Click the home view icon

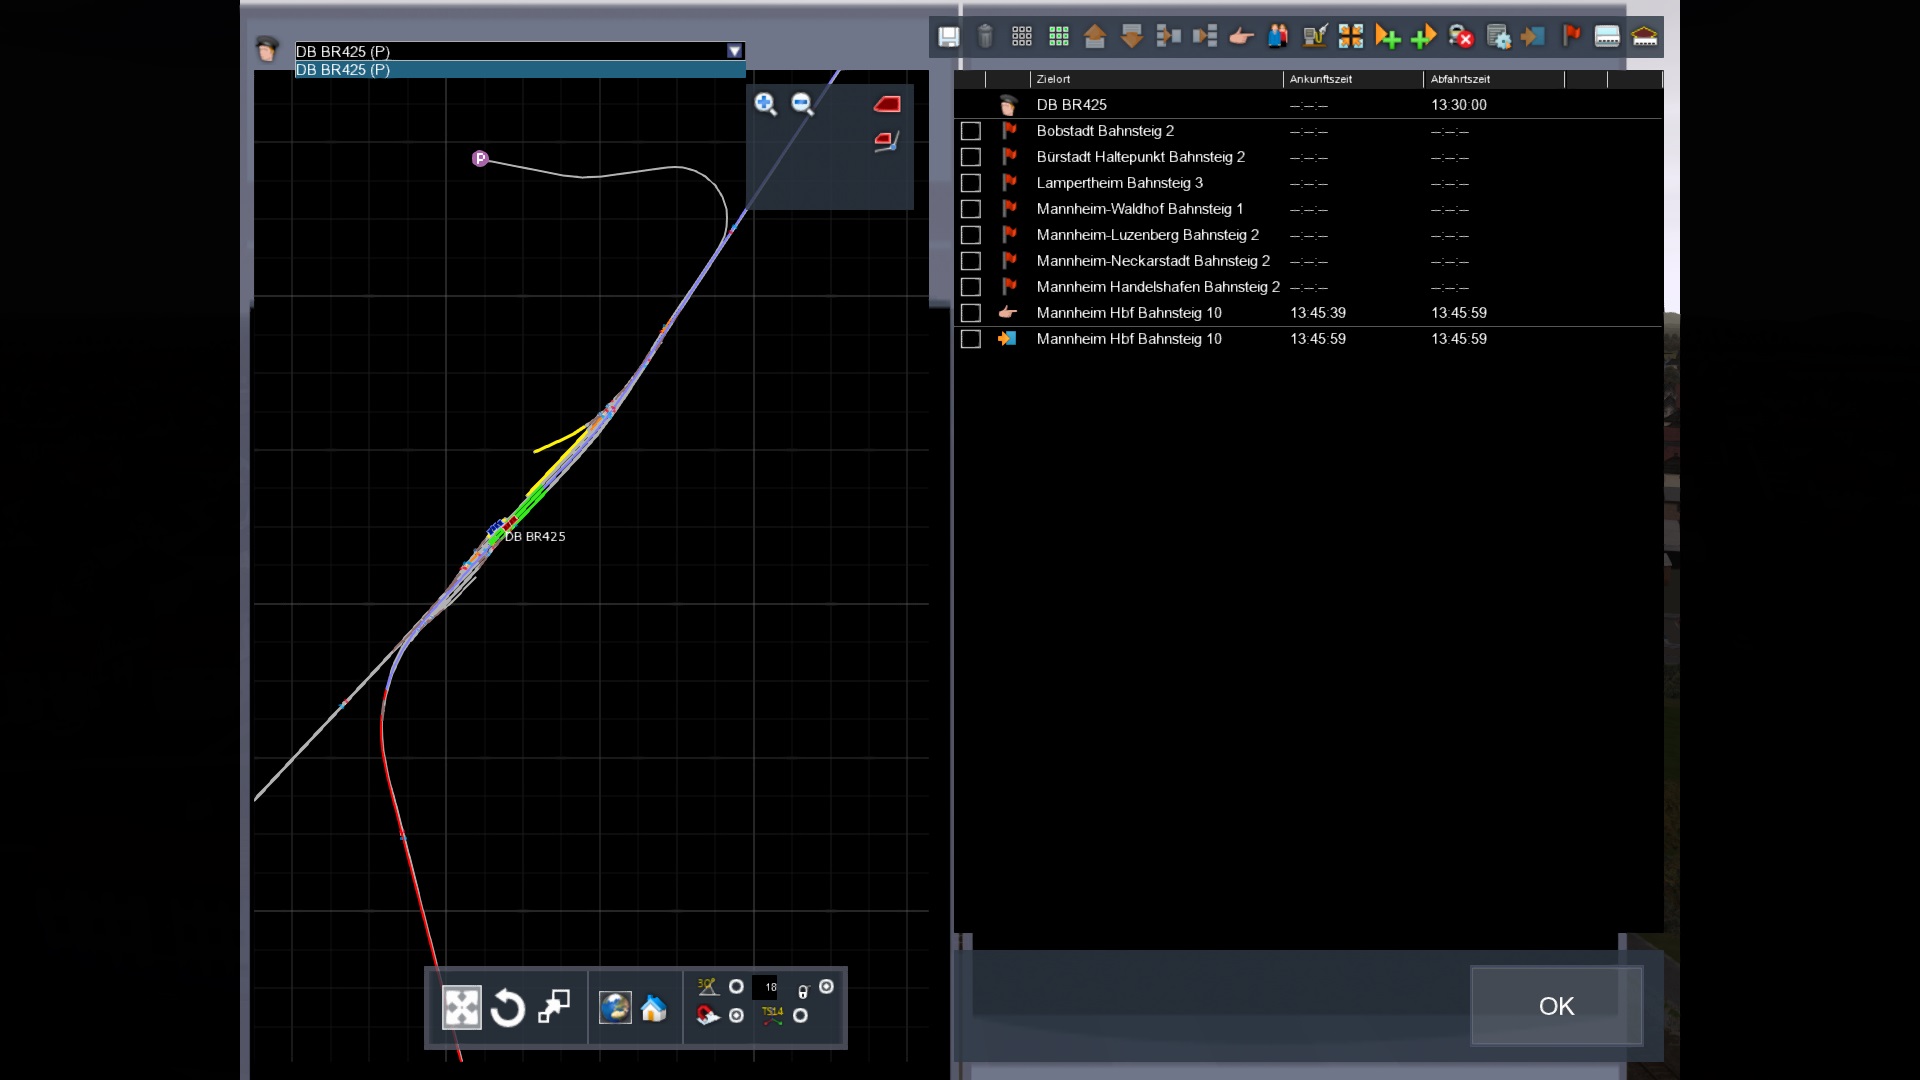coord(654,1008)
